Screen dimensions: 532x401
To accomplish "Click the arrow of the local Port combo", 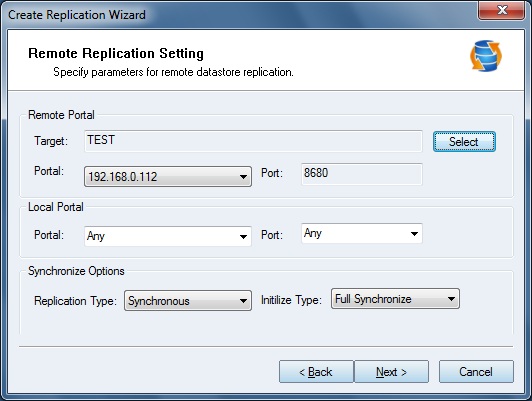I will click(414, 234).
